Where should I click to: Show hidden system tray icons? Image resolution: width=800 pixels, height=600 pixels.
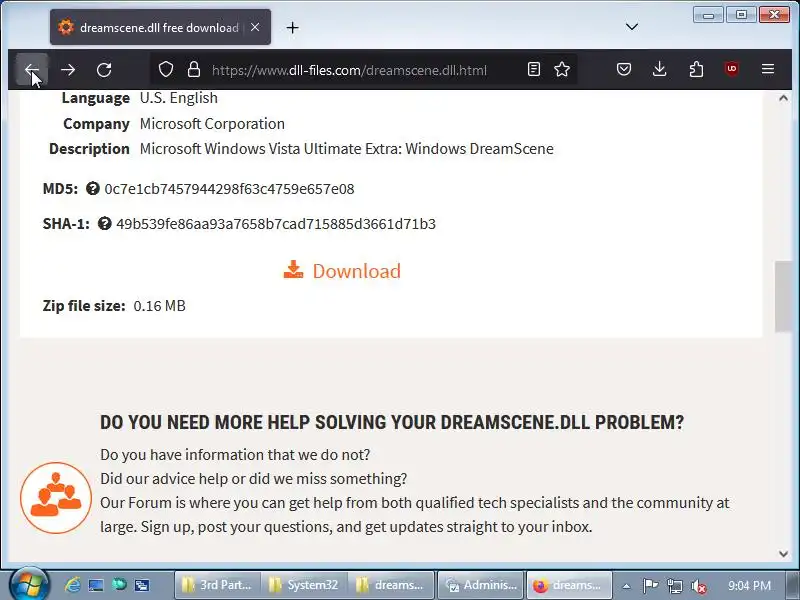[627, 586]
